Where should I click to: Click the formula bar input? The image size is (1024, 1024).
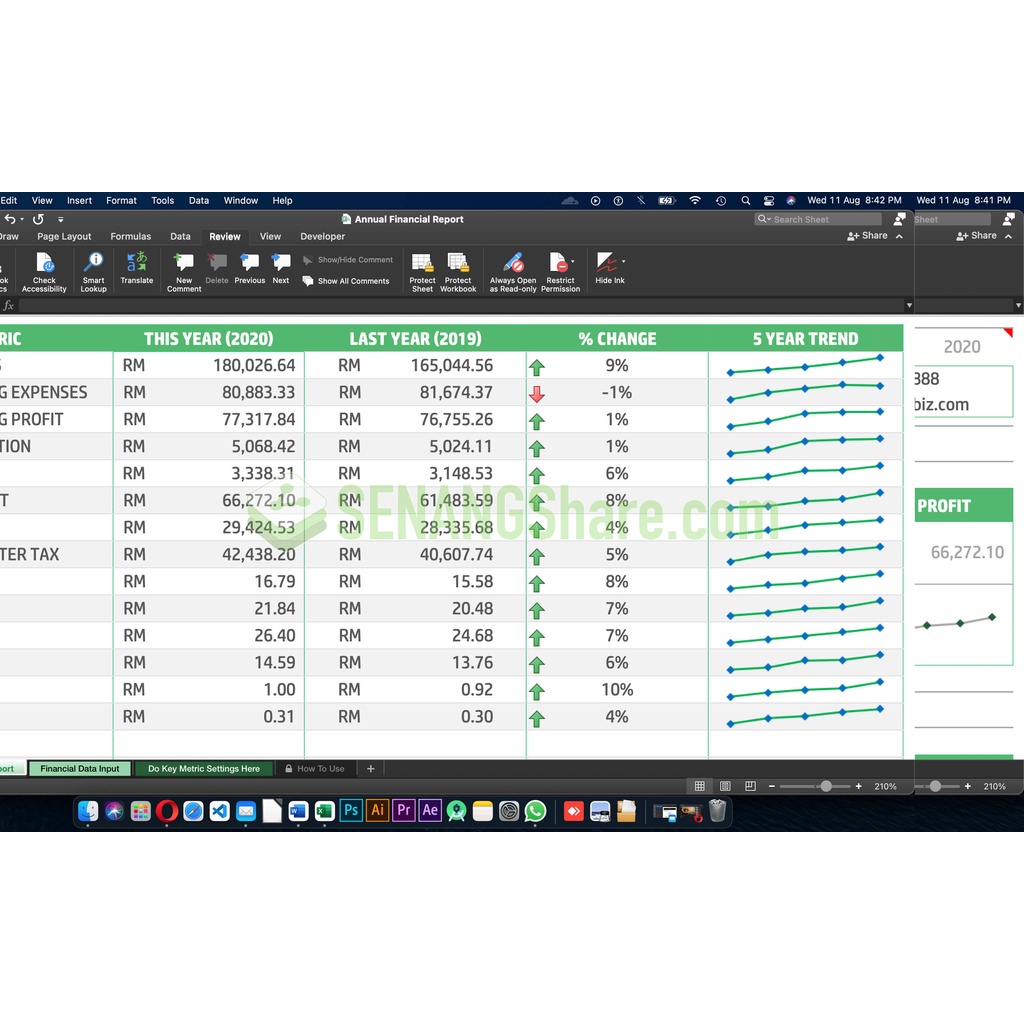pyautogui.click(x=460, y=305)
